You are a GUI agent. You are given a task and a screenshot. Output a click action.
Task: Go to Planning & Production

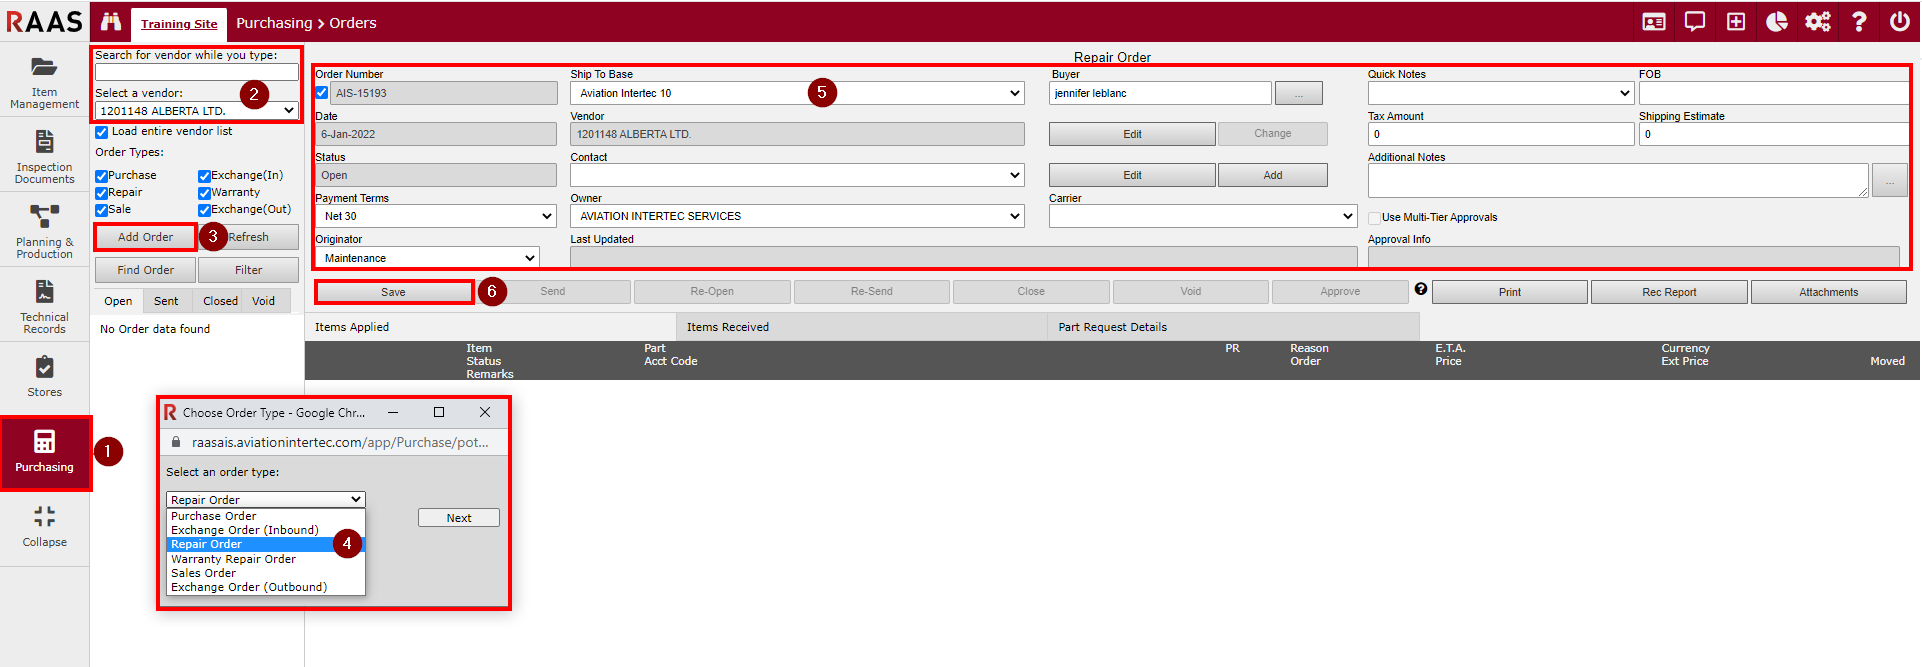pos(44,231)
